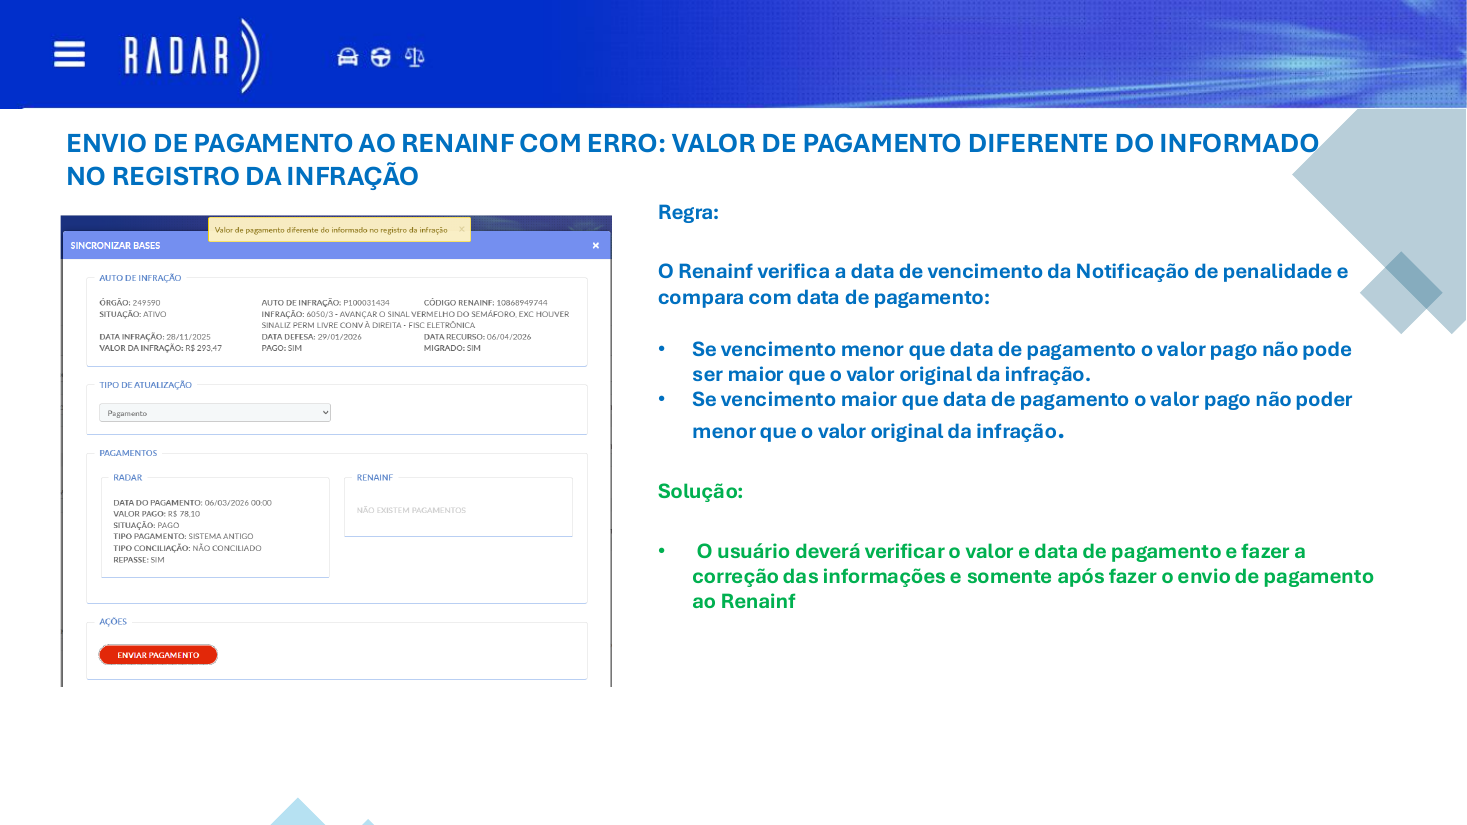Click the TIPO DE ATUALIZAÇÃO section label

tap(145, 385)
